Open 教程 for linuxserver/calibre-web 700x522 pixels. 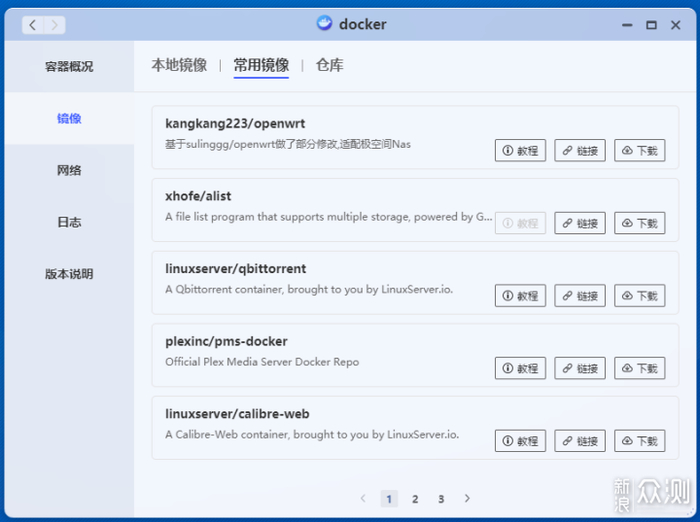pos(520,441)
